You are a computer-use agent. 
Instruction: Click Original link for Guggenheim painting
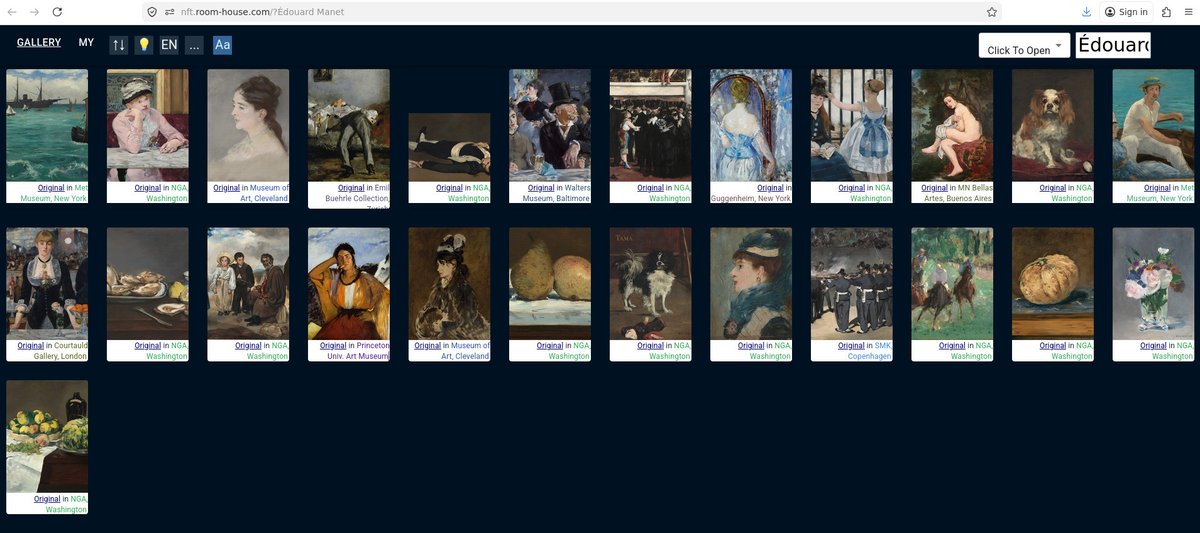click(x=770, y=188)
